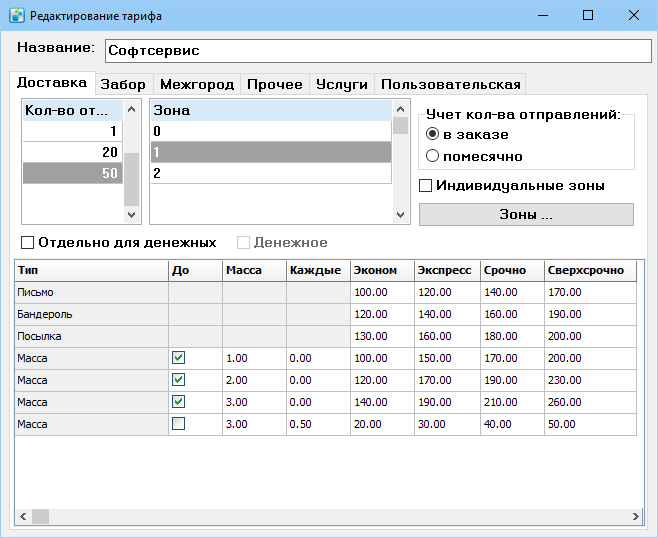The width and height of the screenshot is (658, 538).
Task: Click the Сверхсрочно column header
Action: tap(590, 270)
